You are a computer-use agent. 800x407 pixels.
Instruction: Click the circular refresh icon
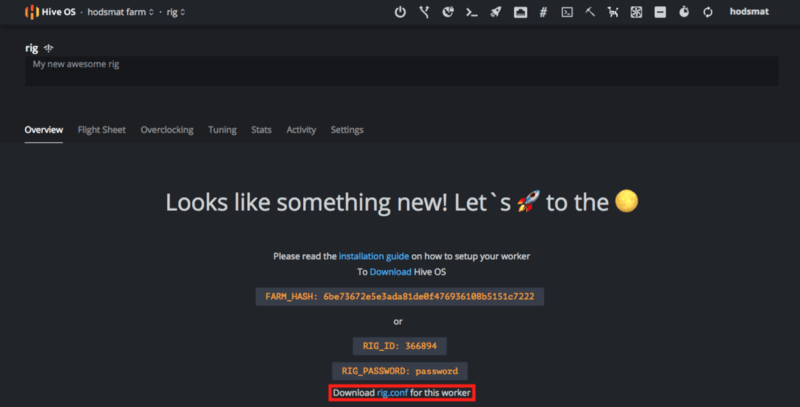click(x=708, y=12)
